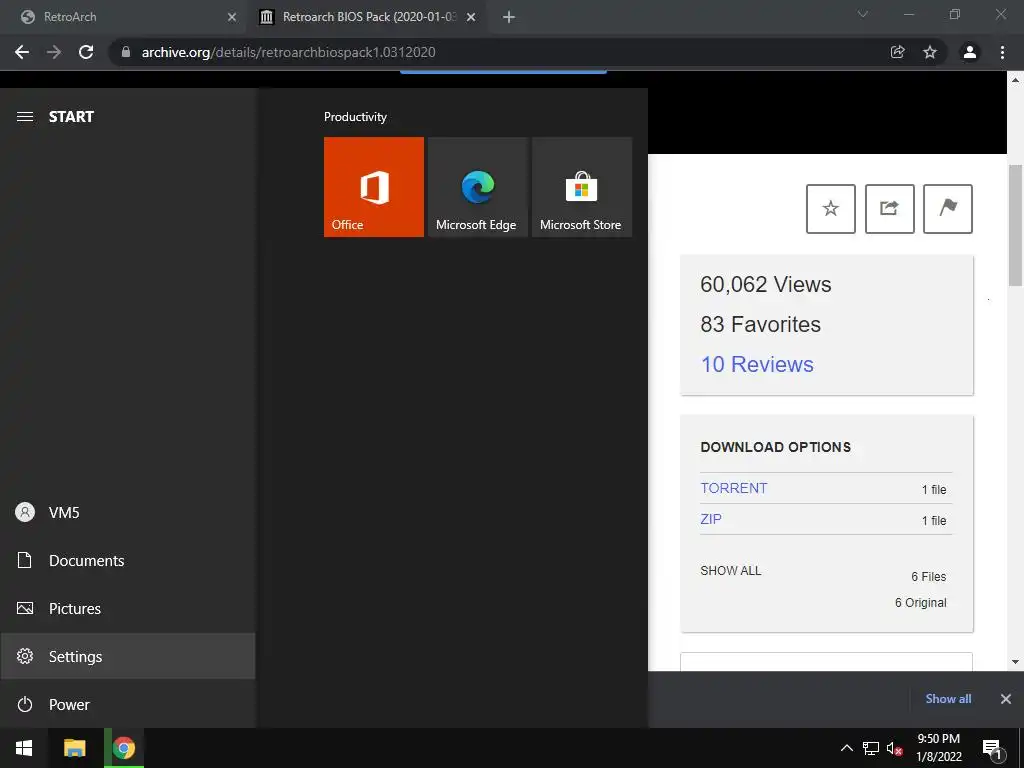1024x768 pixels.
Task: Share this page from the address bar
Action: click(898, 52)
